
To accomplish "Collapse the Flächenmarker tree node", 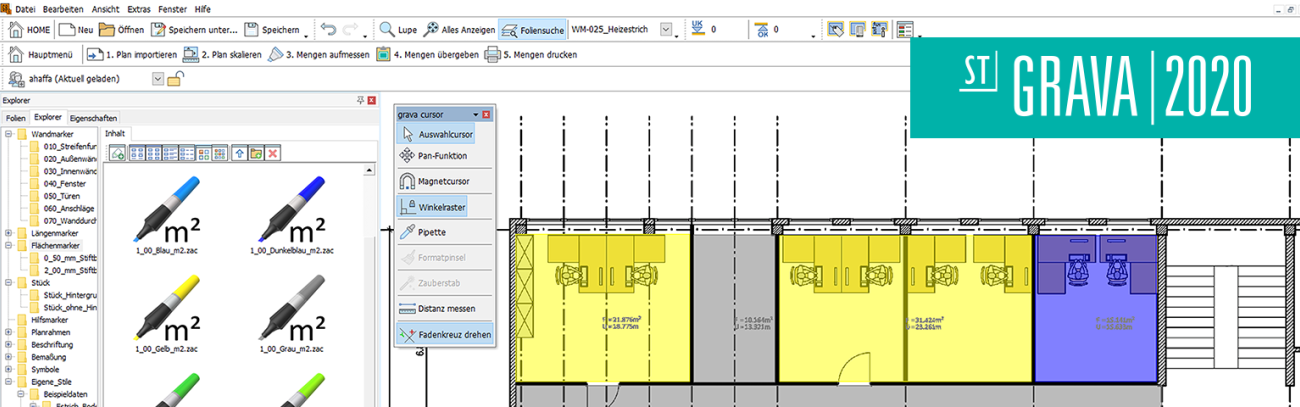I will pyautogui.click(x=9, y=245).
